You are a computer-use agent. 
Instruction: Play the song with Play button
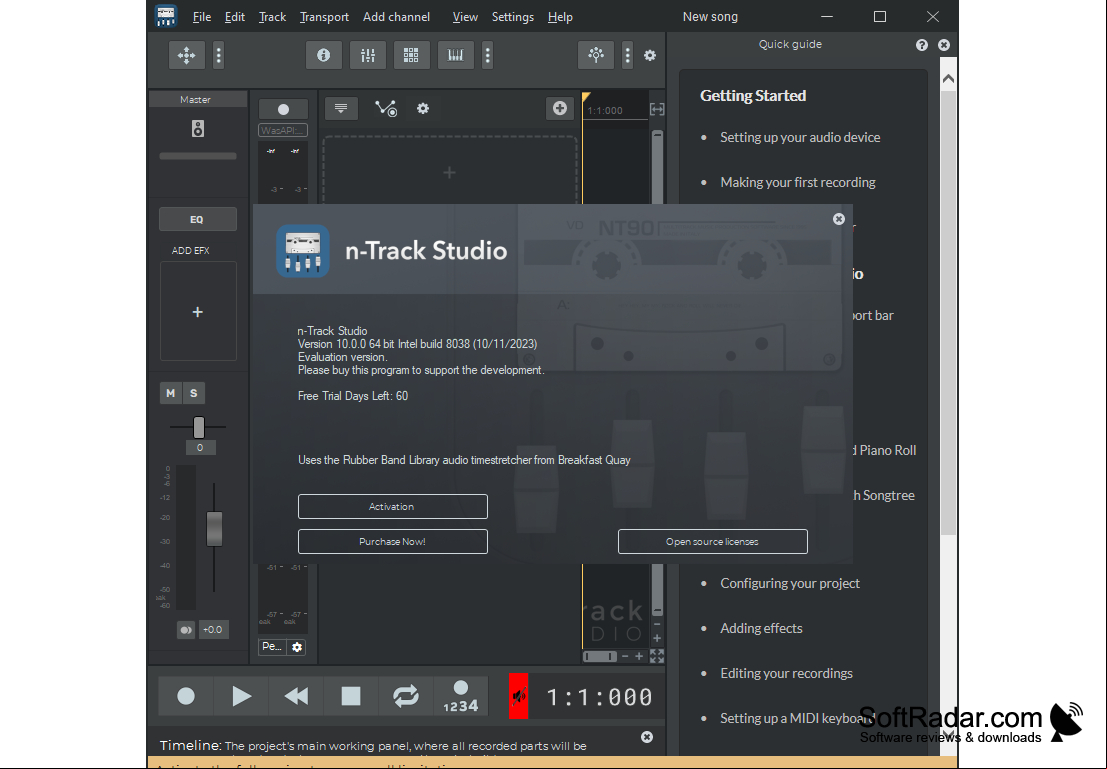[x=241, y=696]
